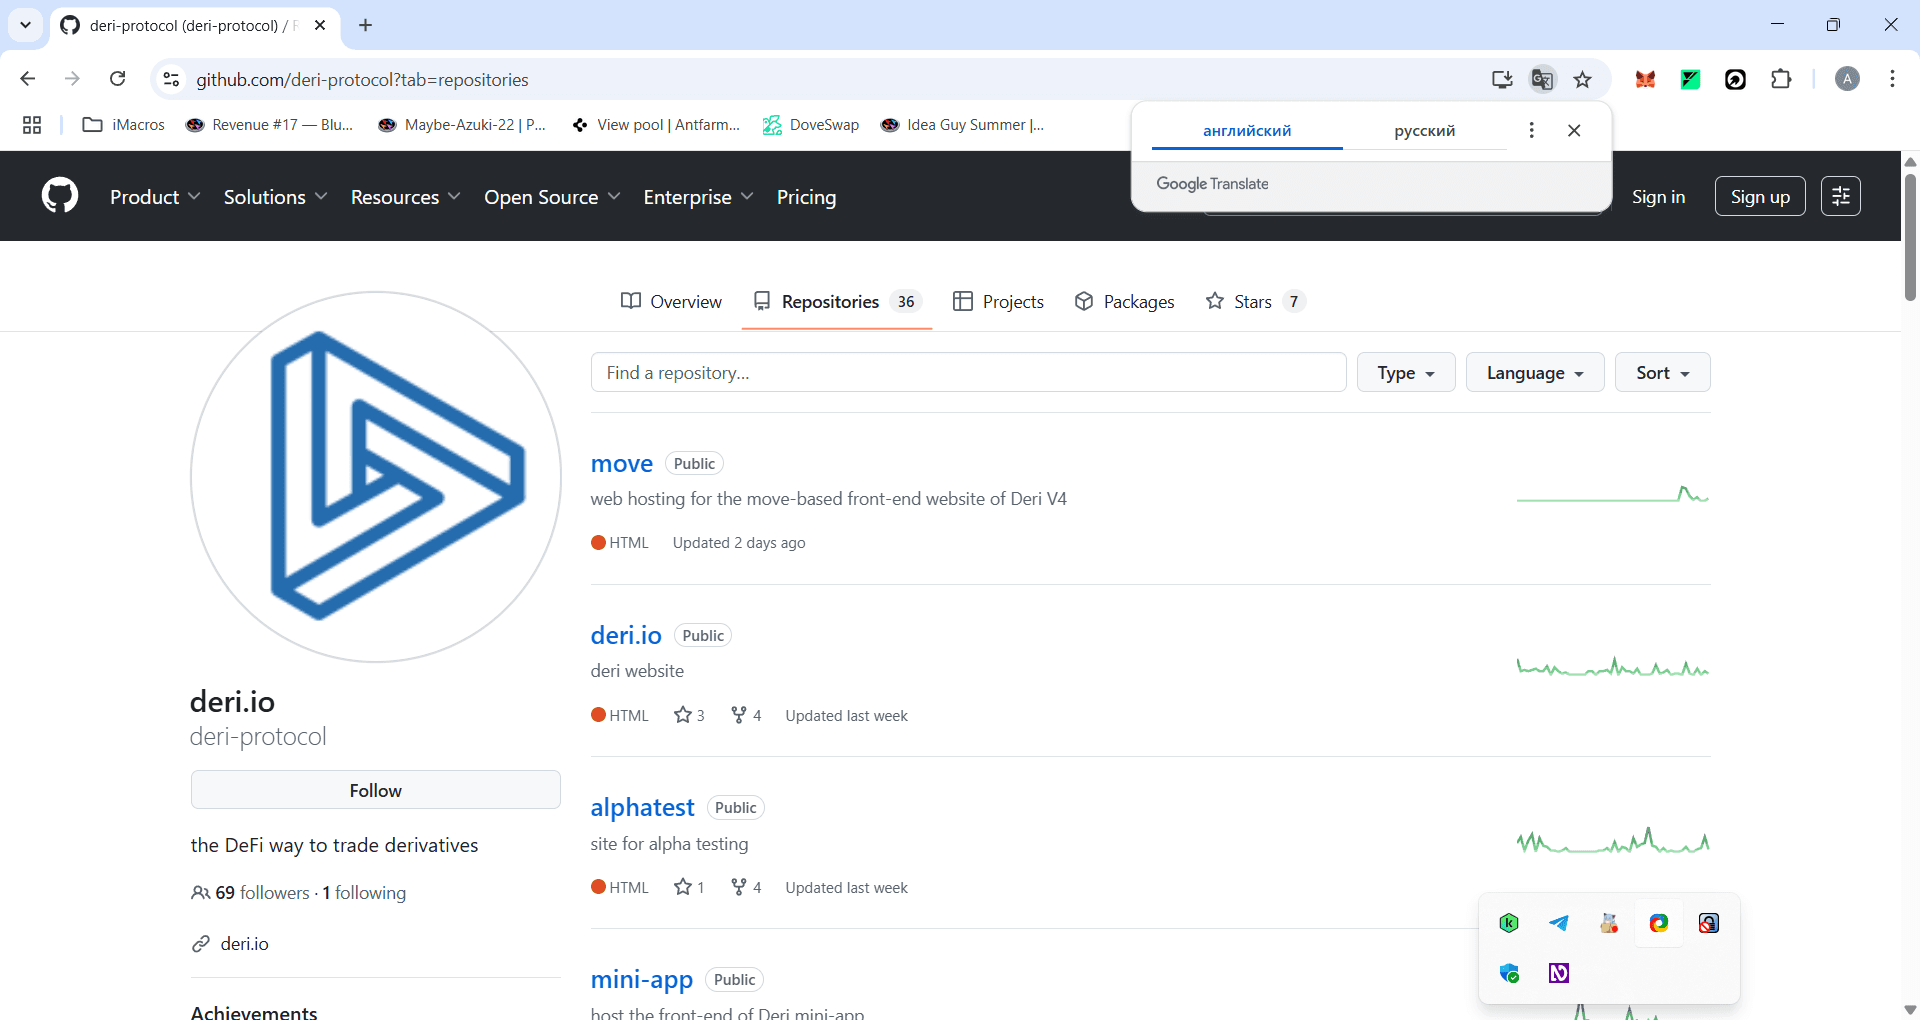1920x1020 pixels.
Task: Click the GitHub Octocat logo
Action: point(60,196)
